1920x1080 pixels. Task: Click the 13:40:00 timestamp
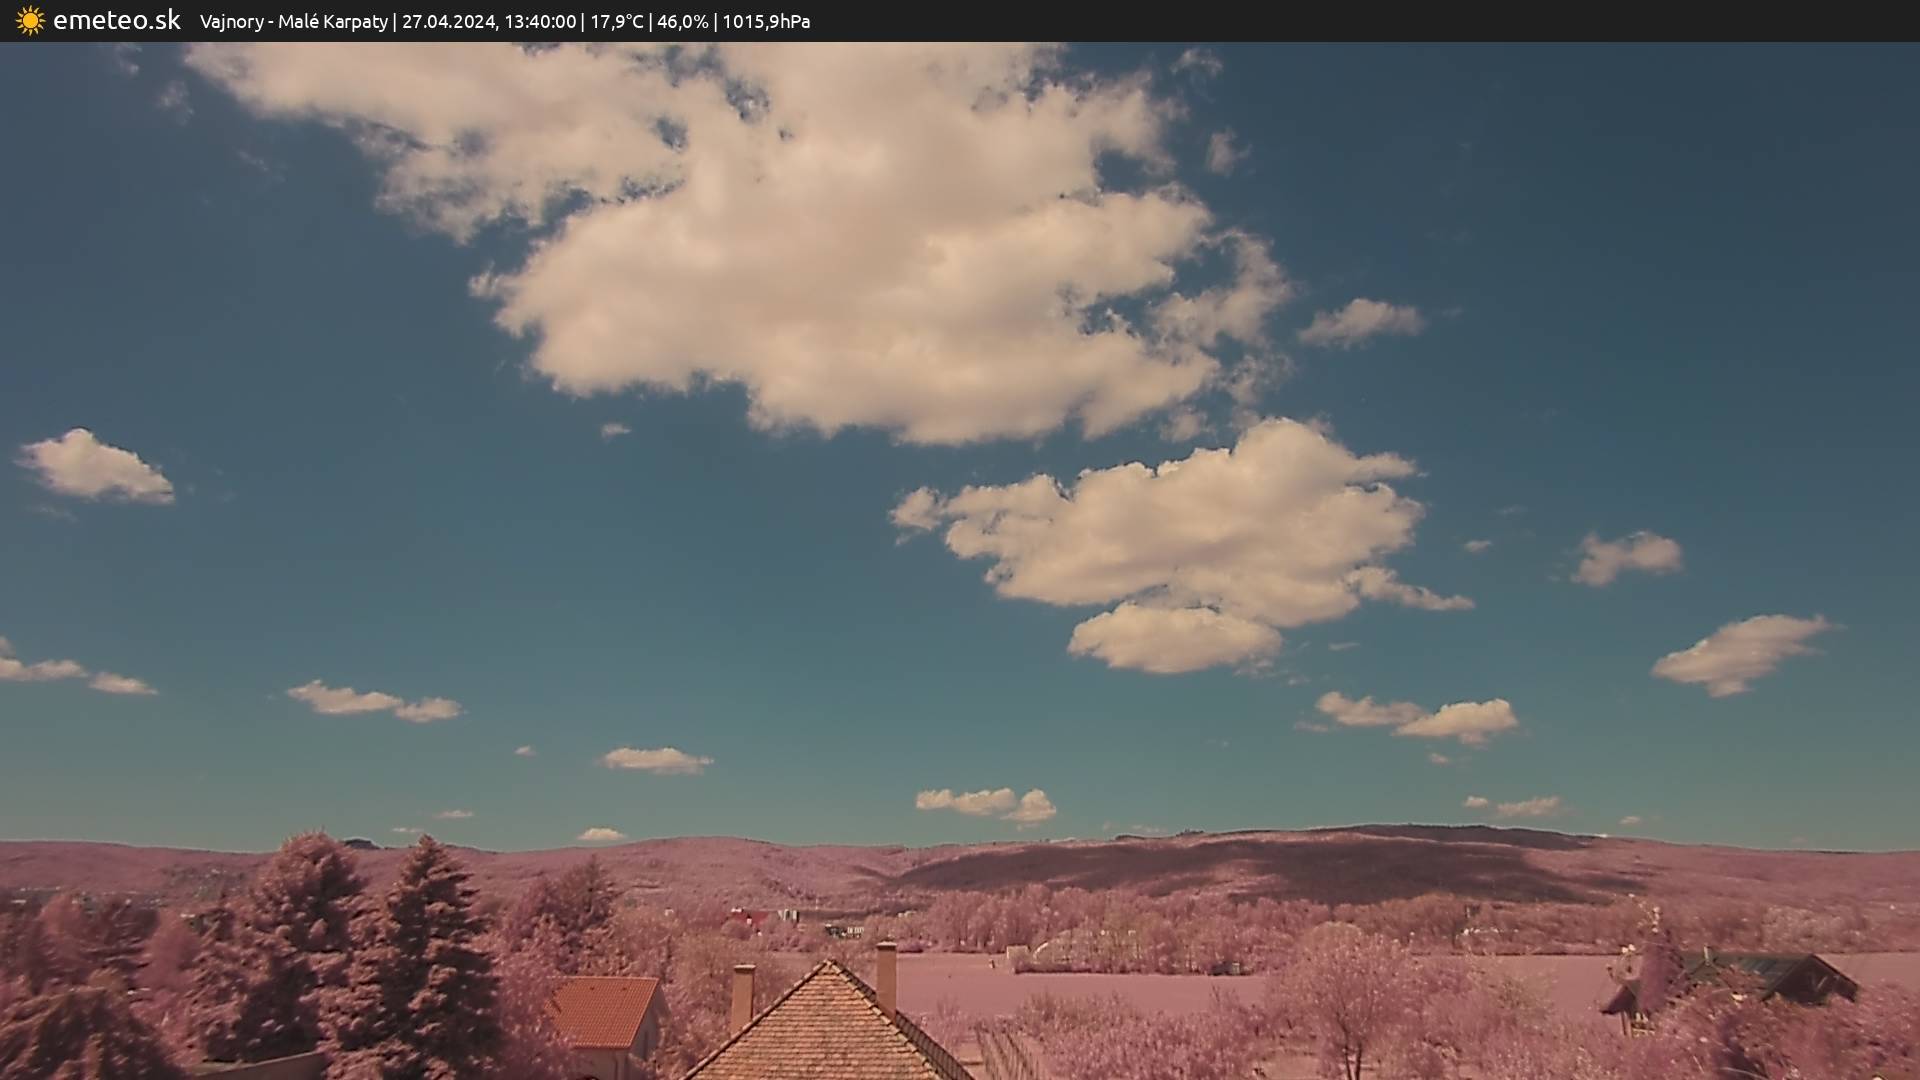click(540, 21)
